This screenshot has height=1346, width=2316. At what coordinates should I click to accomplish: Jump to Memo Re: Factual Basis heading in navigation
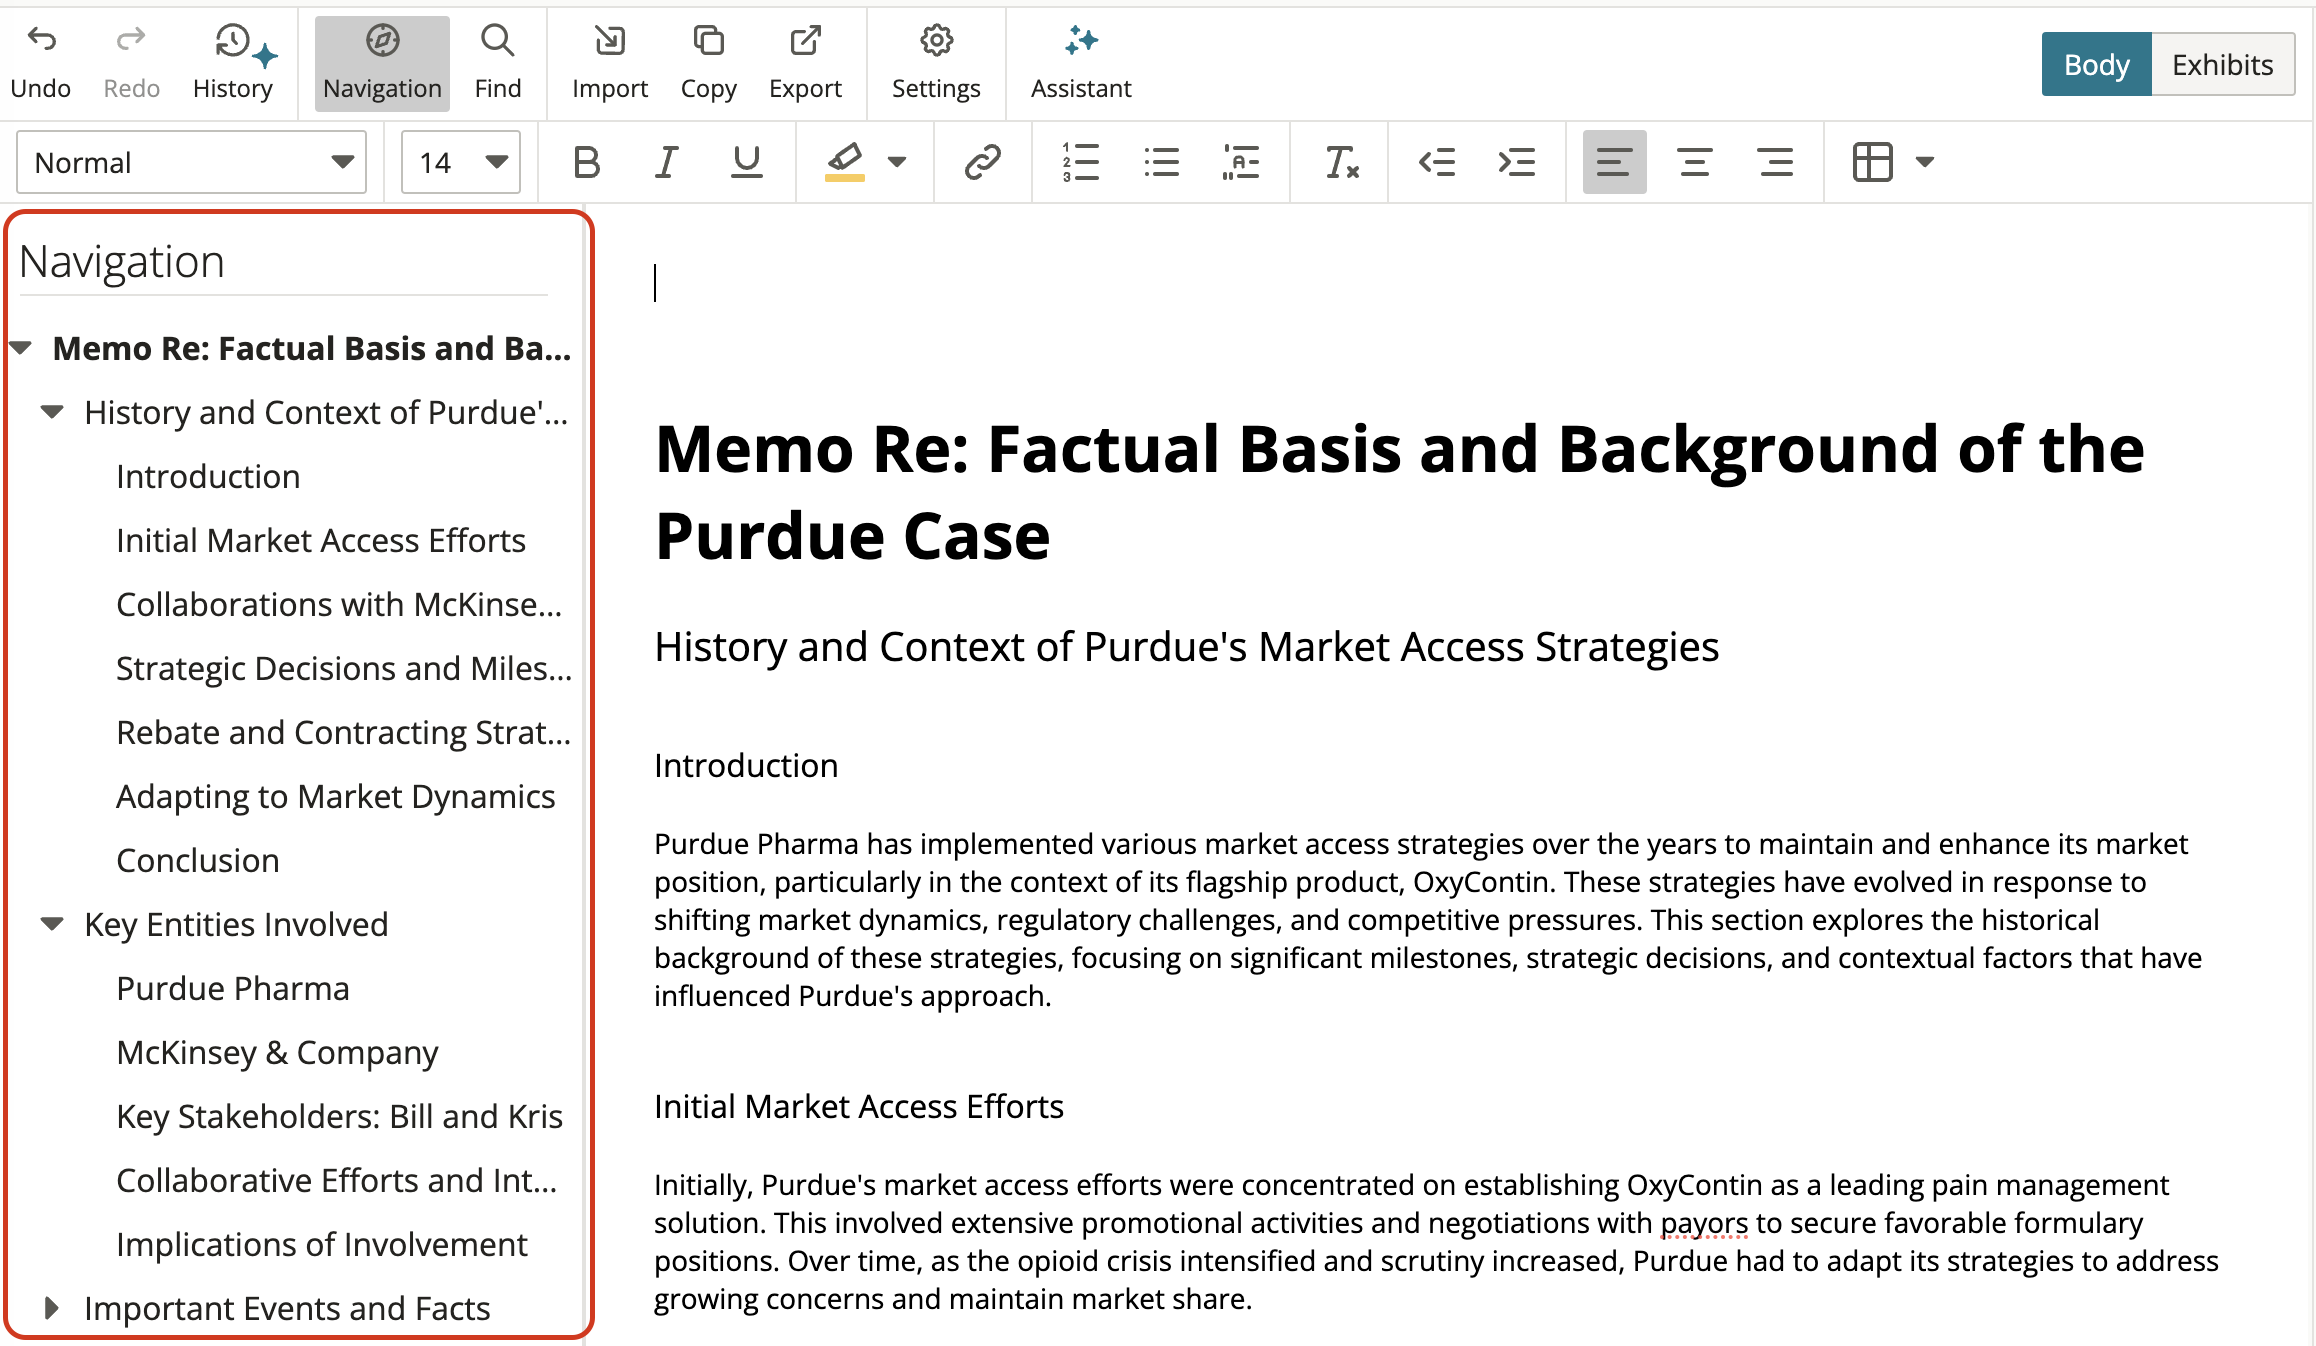pos(312,348)
